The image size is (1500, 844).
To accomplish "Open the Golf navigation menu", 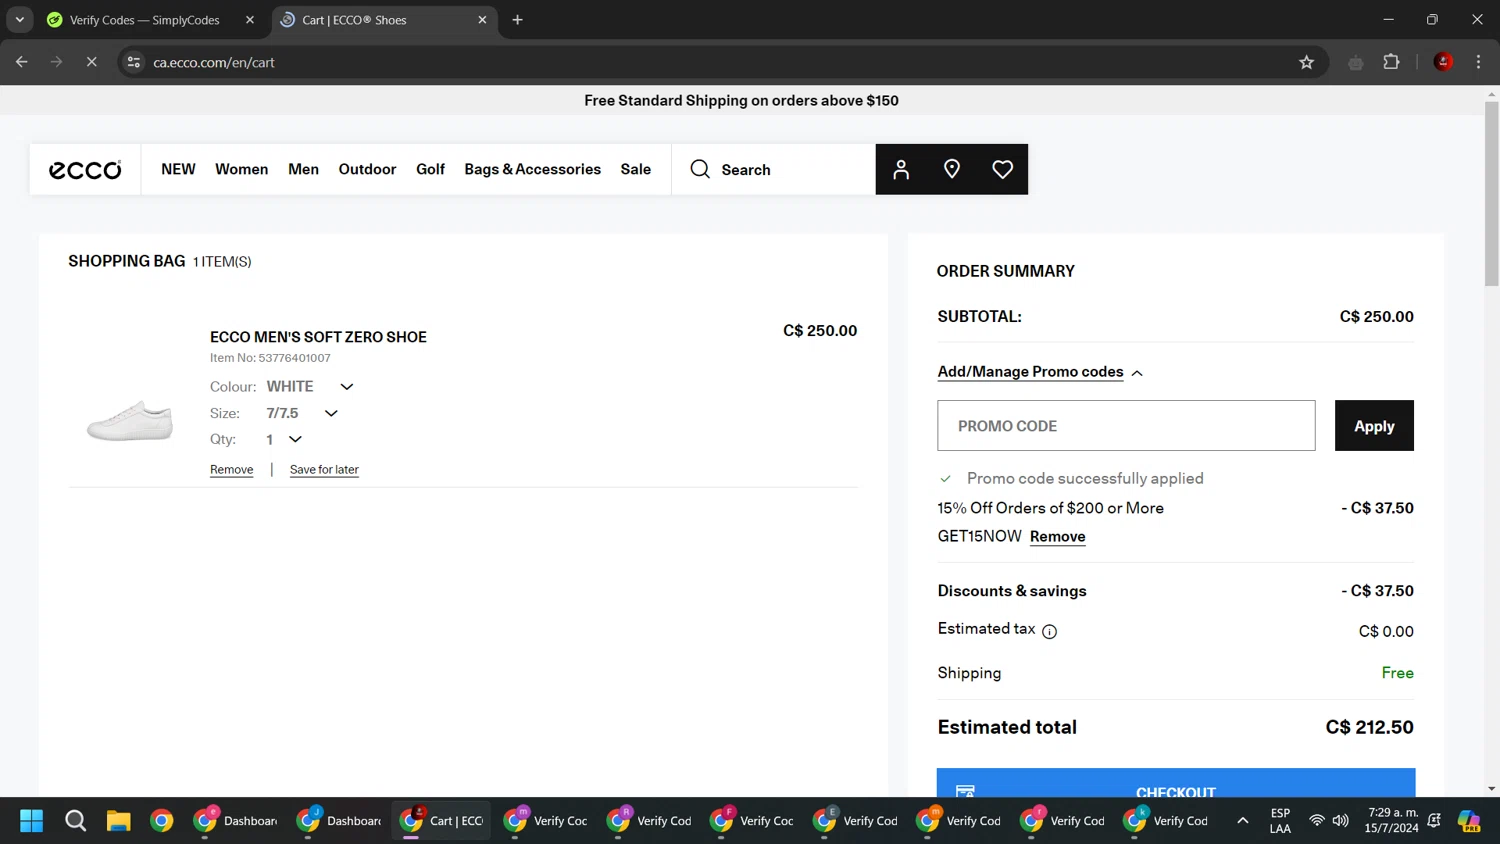I will click(430, 169).
